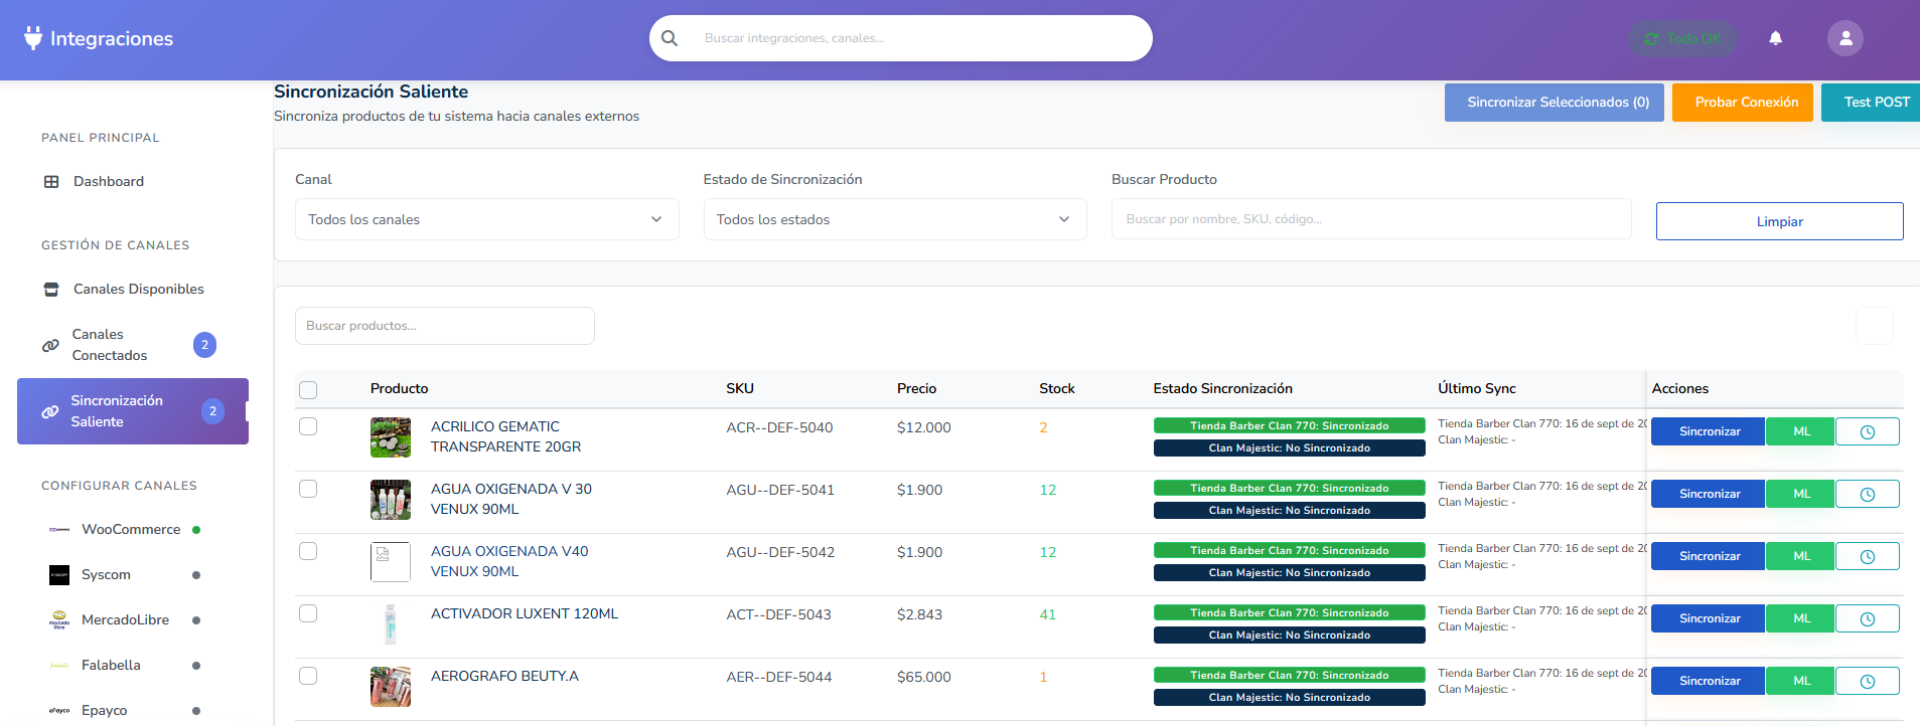Click the Probar Conexión button
The height and width of the screenshot is (726, 1920).
[x=1742, y=102]
